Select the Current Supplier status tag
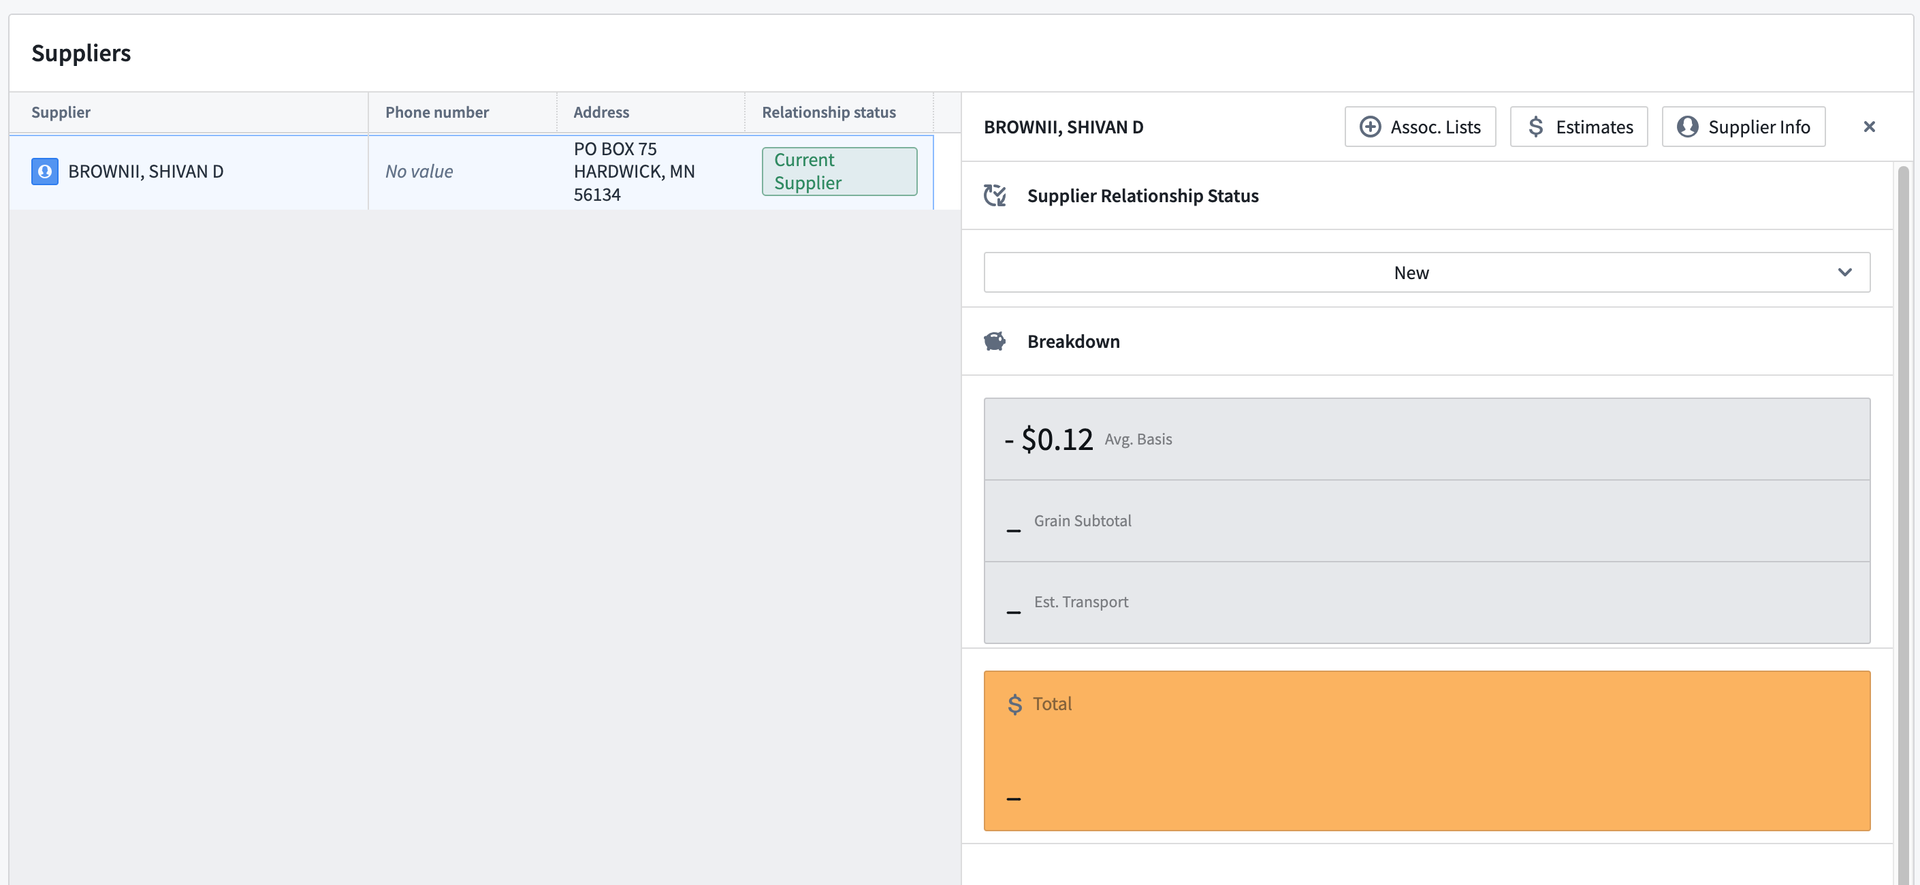The image size is (1920, 885). 838,172
